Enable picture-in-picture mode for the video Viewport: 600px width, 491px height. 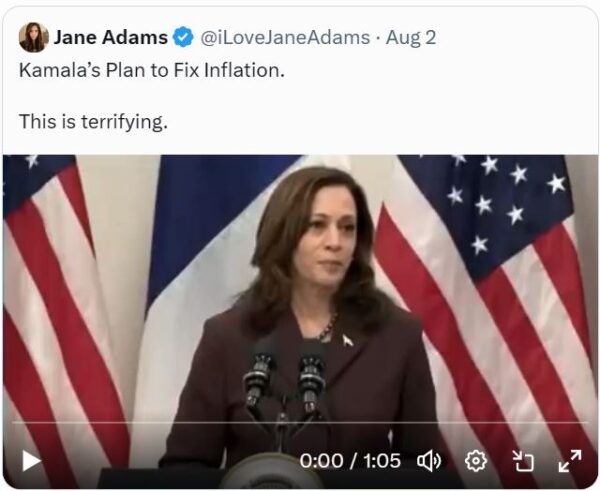point(523,461)
